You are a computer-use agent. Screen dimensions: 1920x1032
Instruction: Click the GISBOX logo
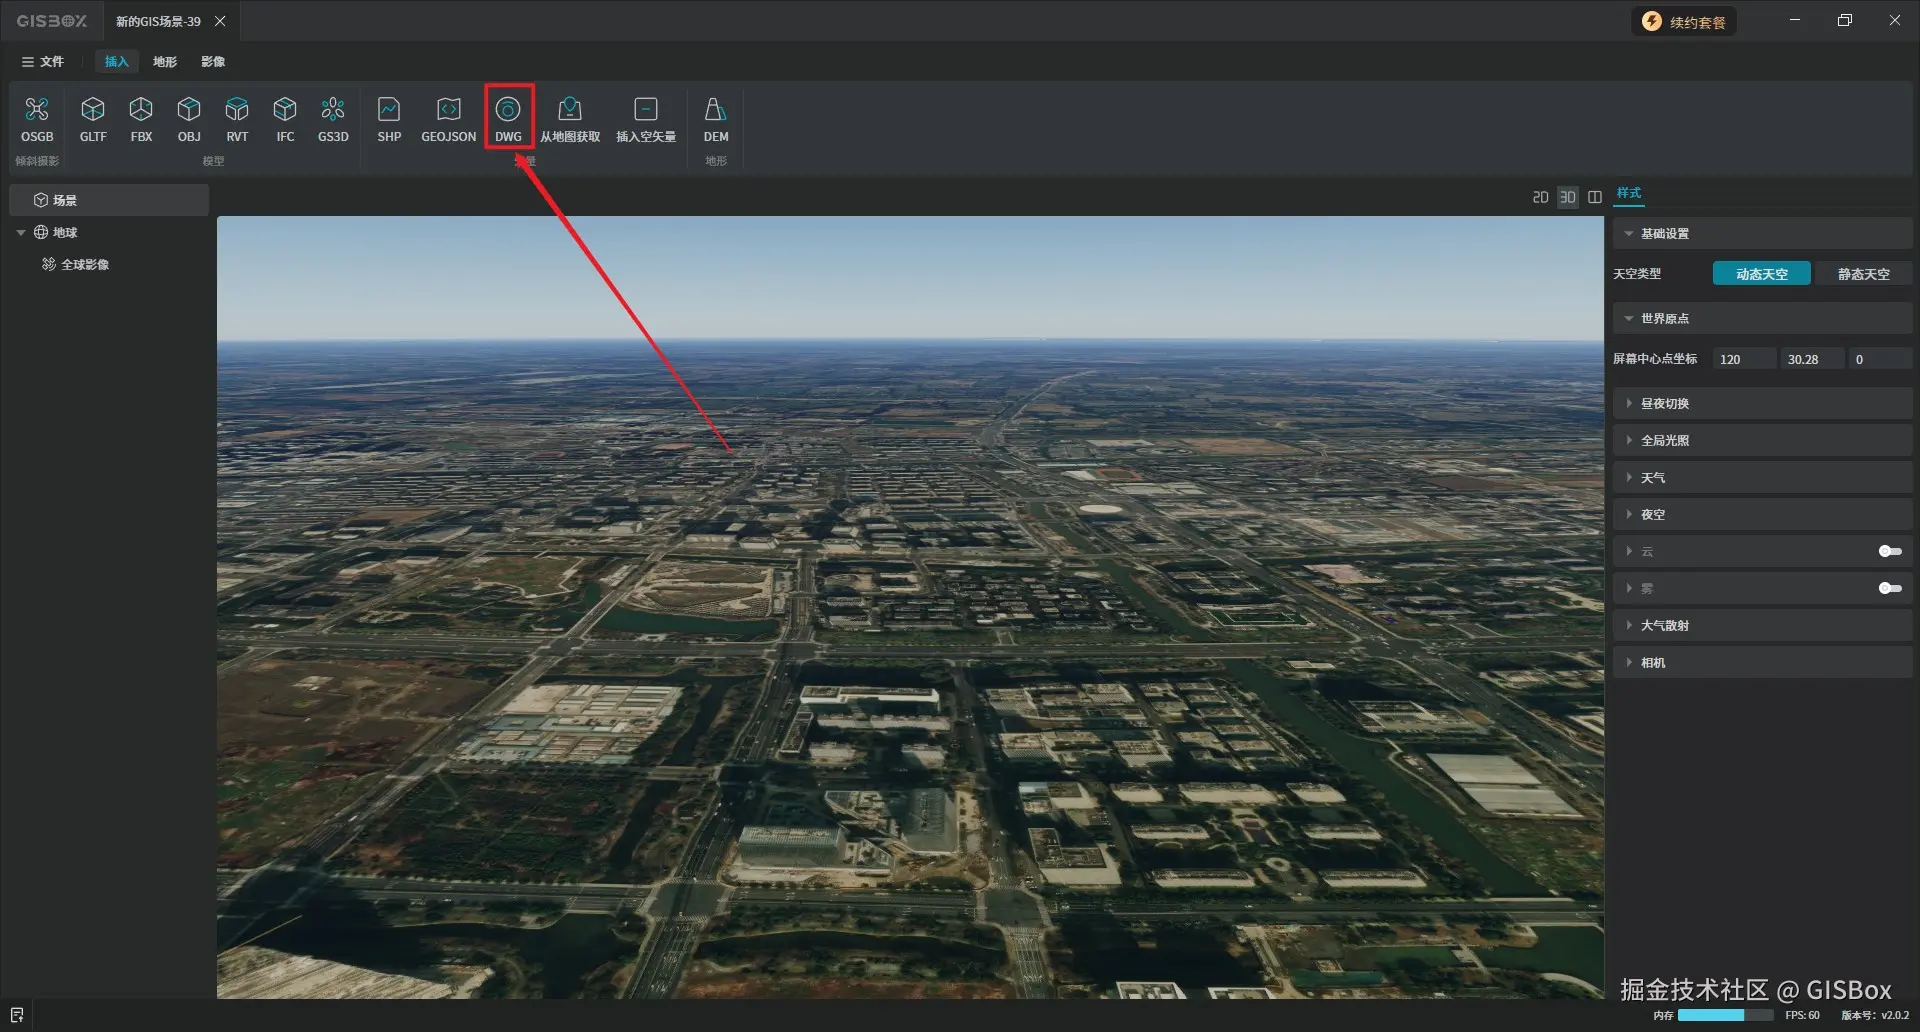(x=52, y=21)
